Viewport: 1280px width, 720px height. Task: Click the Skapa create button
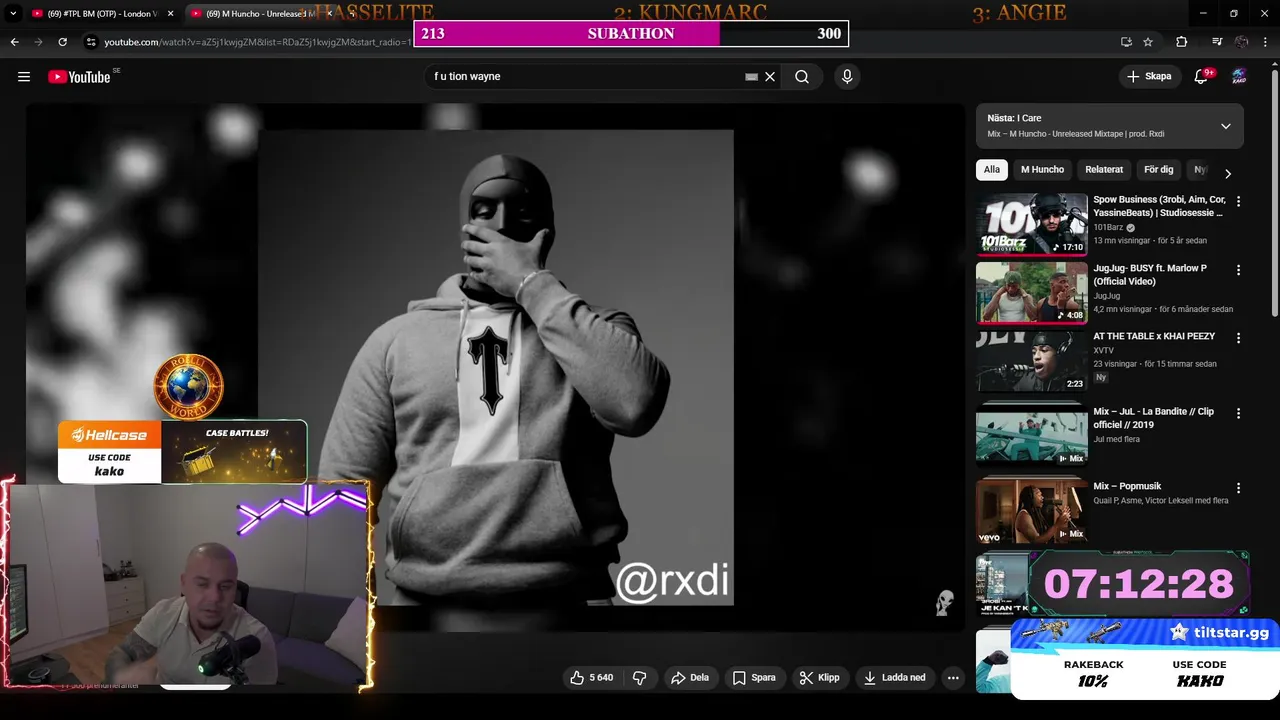coord(1149,77)
